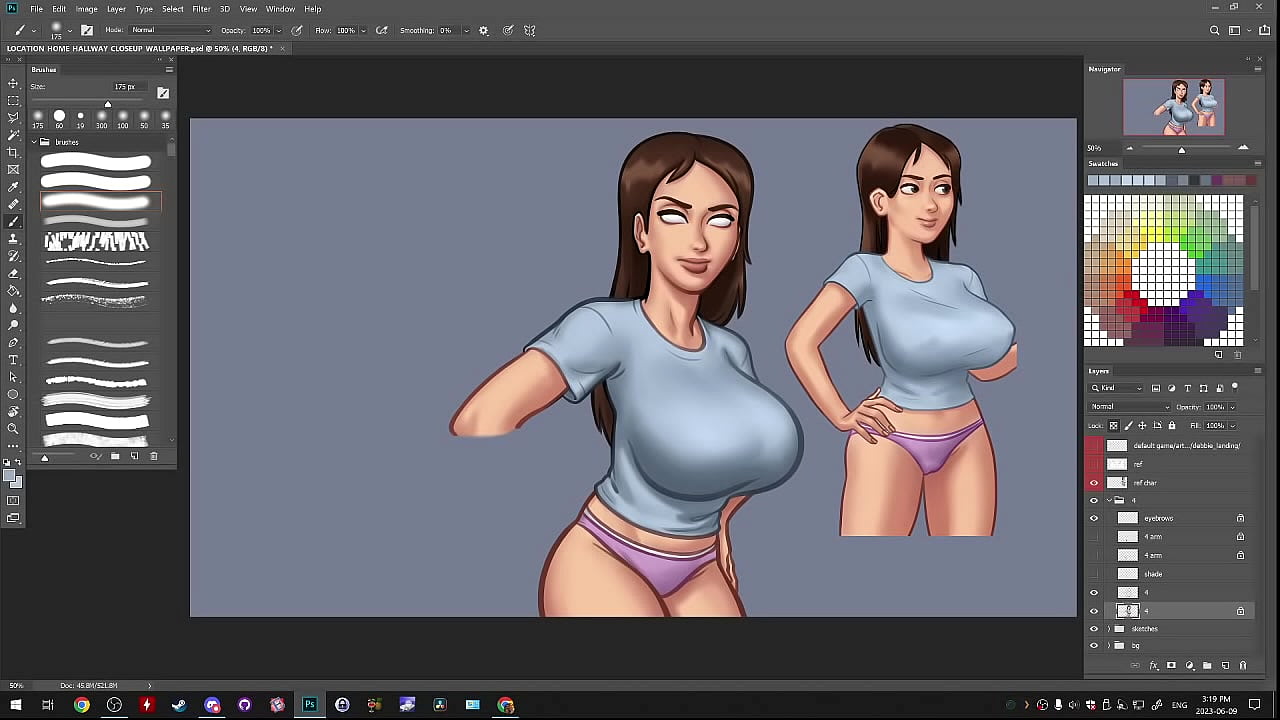
Task: Click the symmetry butterfly icon
Action: (530, 31)
